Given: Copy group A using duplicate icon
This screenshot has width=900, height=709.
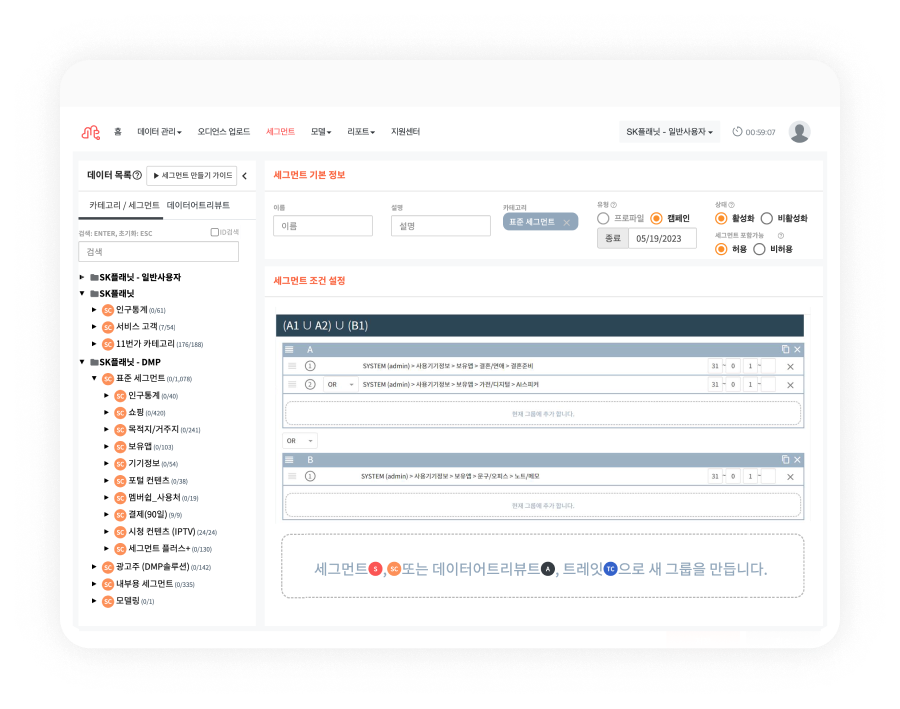Looking at the screenshot, I should coord(785,349).
